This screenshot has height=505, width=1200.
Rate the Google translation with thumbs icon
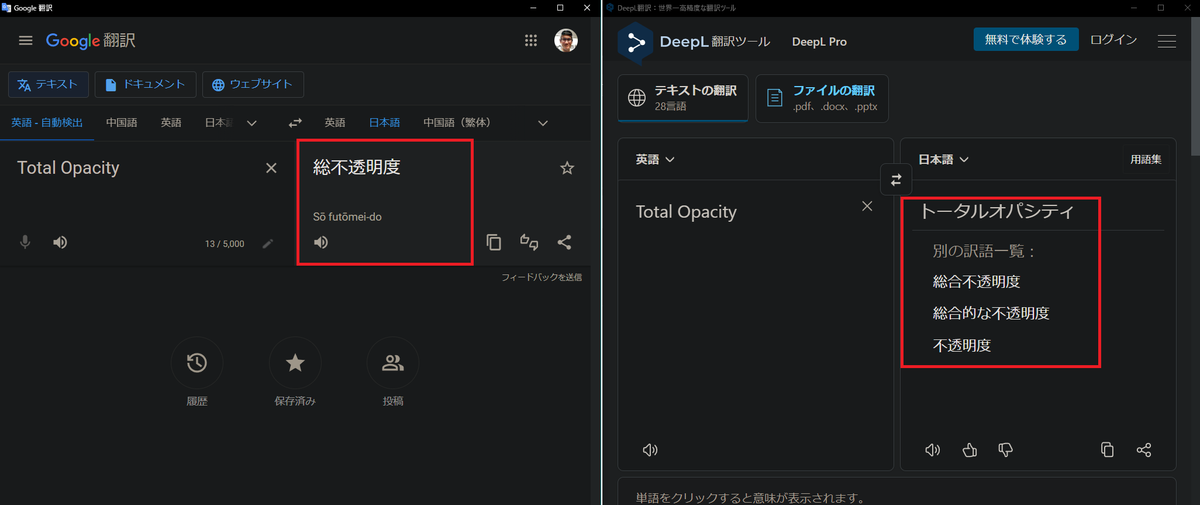click(x=529, y=242)
